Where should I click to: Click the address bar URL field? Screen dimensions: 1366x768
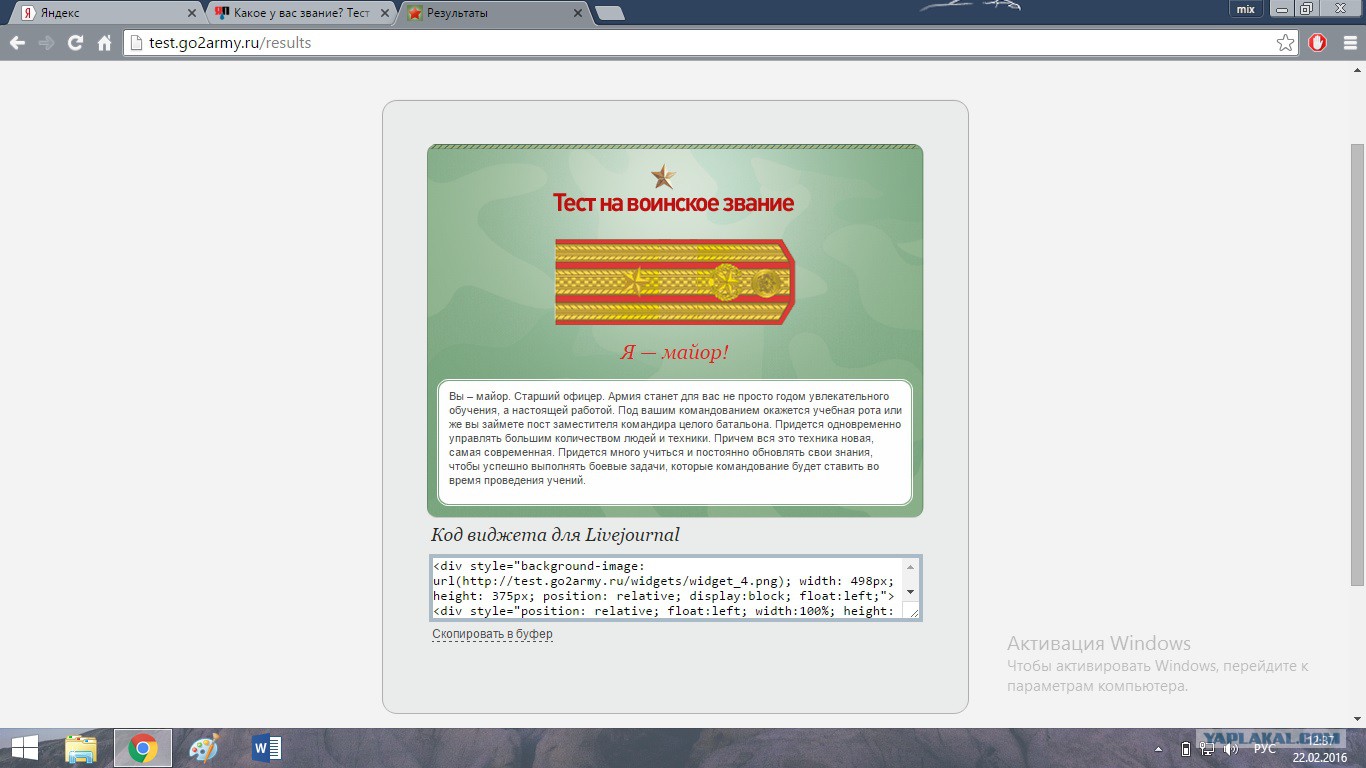click(x=700, y=43)
